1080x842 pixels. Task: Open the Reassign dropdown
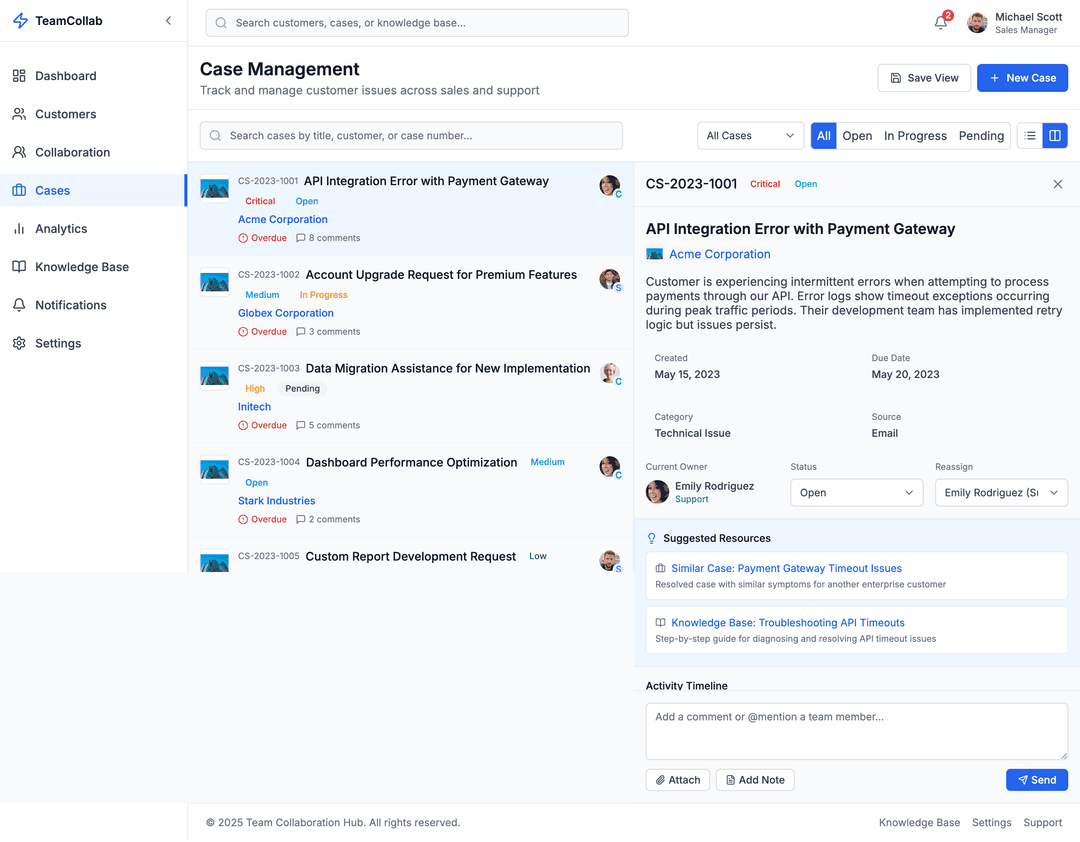pyautogui.click(x=1000, y=493)
